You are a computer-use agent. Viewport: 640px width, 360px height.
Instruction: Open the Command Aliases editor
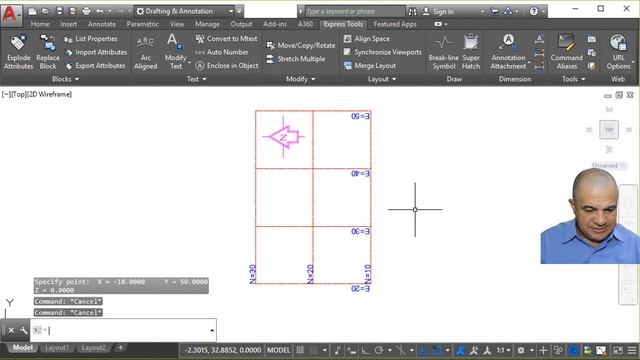pos(567,52)
